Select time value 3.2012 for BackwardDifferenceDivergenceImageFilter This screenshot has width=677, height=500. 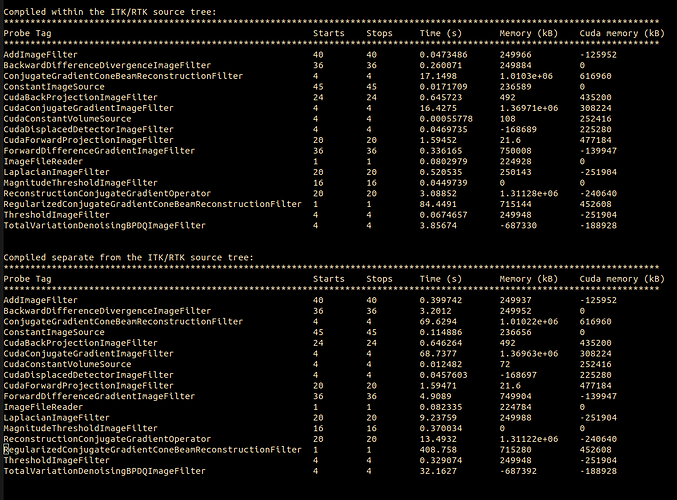[436, 311]
